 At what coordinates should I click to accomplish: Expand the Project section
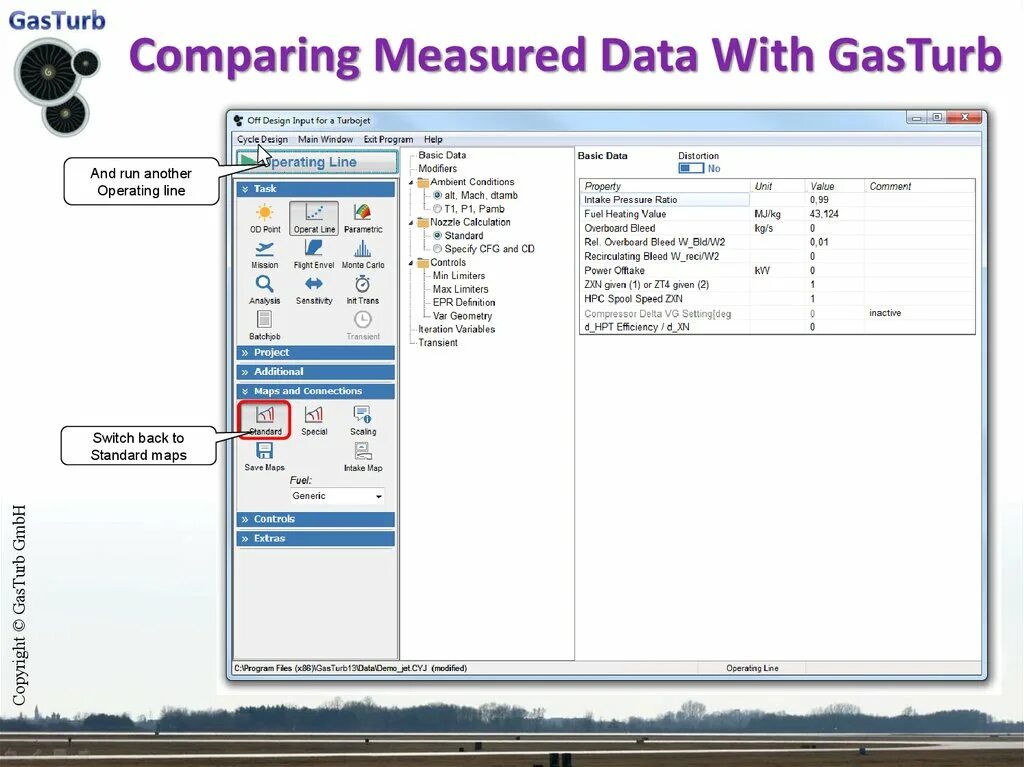tap(315, 353)
